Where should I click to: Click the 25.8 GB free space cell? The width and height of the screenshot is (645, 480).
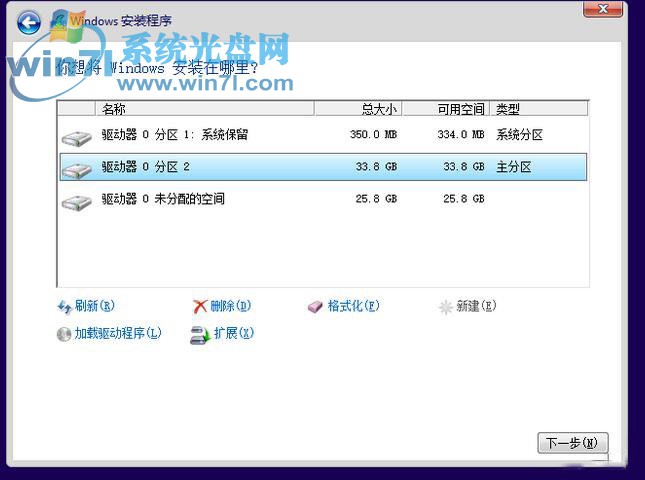pyautogui.click(x=464, y=199)
